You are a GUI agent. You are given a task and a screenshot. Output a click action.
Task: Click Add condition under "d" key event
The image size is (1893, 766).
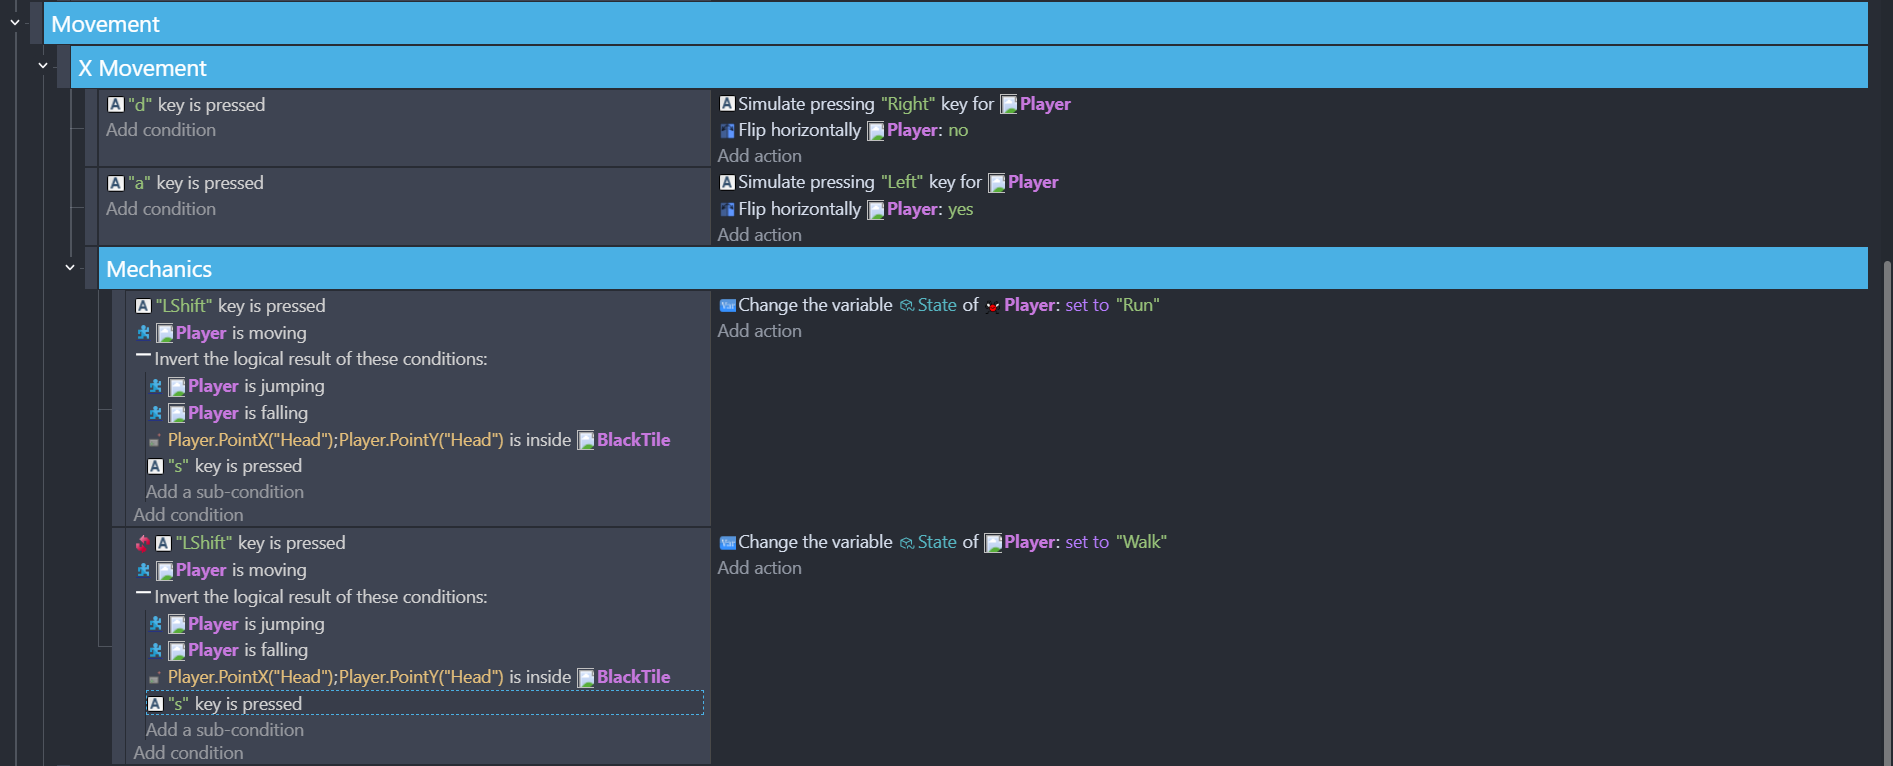(x=161, y=130)
